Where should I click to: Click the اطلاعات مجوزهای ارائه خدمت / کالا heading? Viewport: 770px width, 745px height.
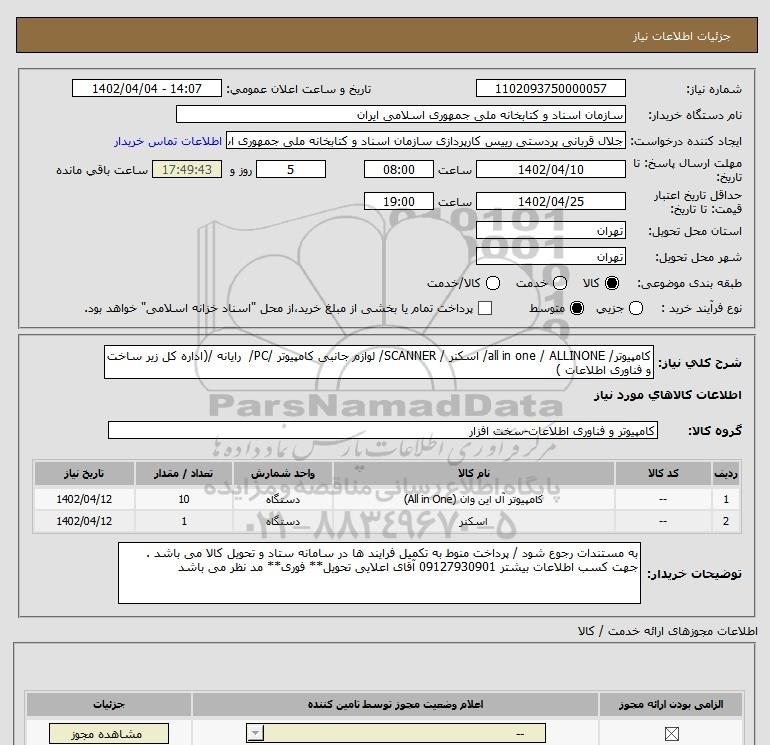pos(667,632)
